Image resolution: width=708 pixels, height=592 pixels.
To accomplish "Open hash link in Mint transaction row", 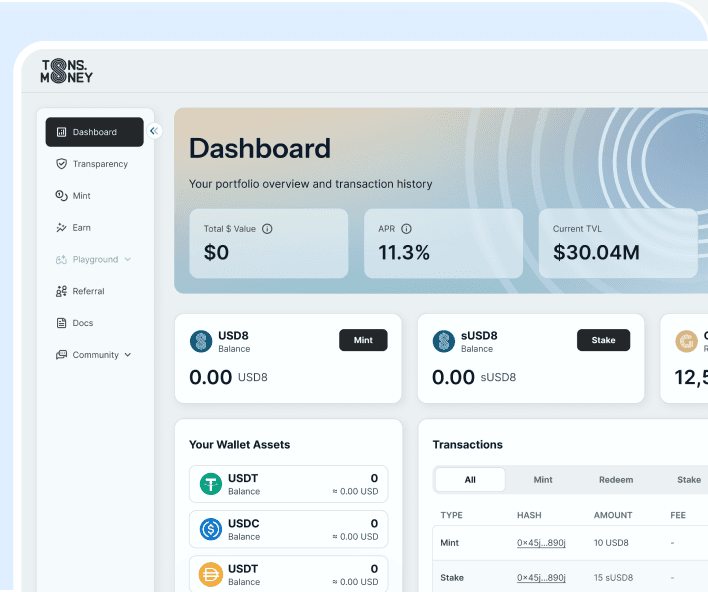I will coord(541,543).
